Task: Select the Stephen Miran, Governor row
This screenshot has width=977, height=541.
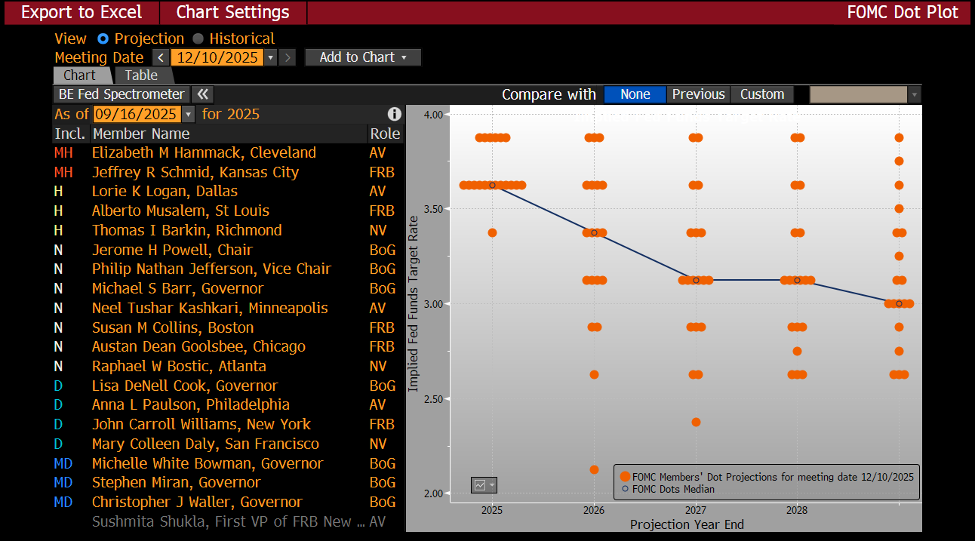Action: (228, 482)
